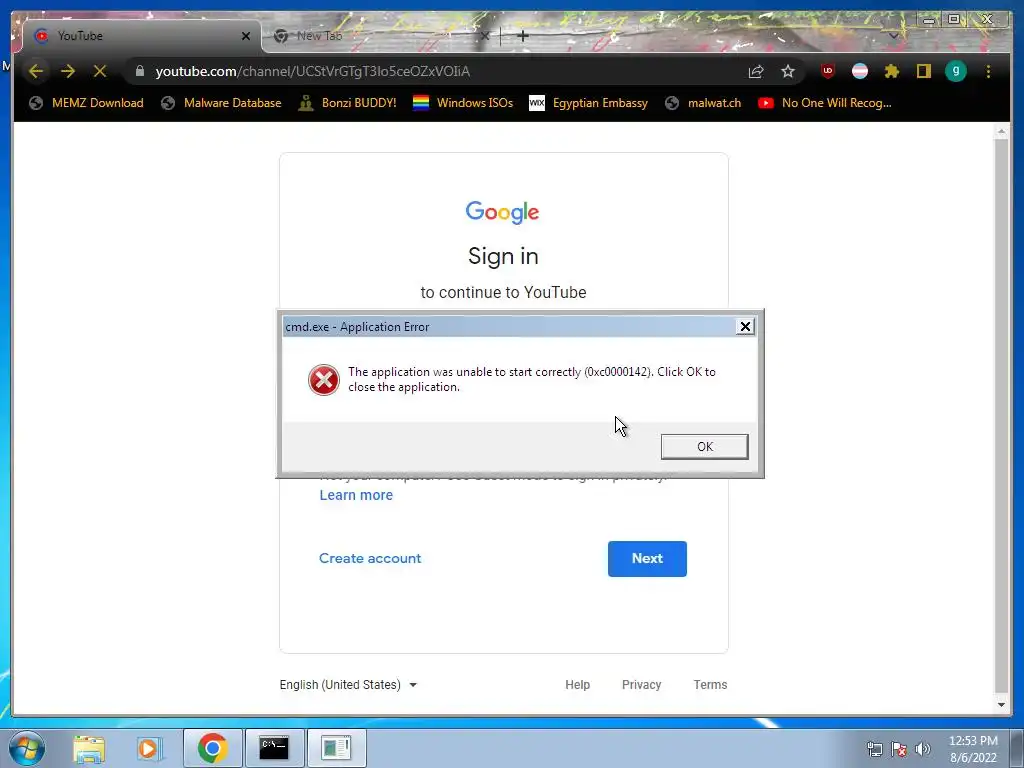Click Create account
This screenshot has width=1024, height=768.
point(370,558)
